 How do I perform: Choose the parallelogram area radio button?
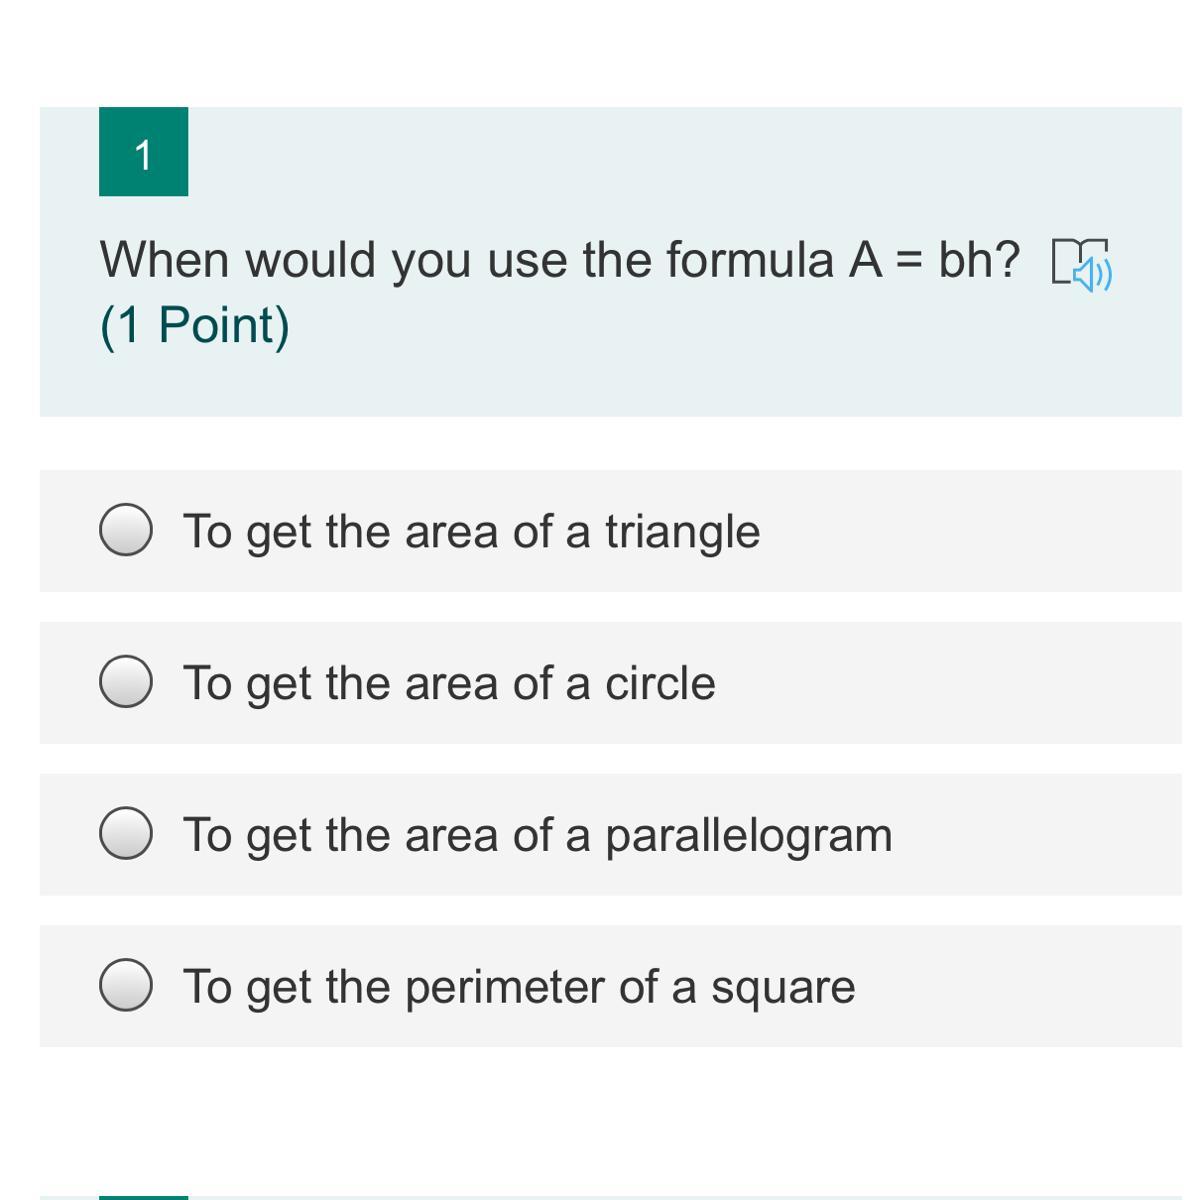pos(126,834)
